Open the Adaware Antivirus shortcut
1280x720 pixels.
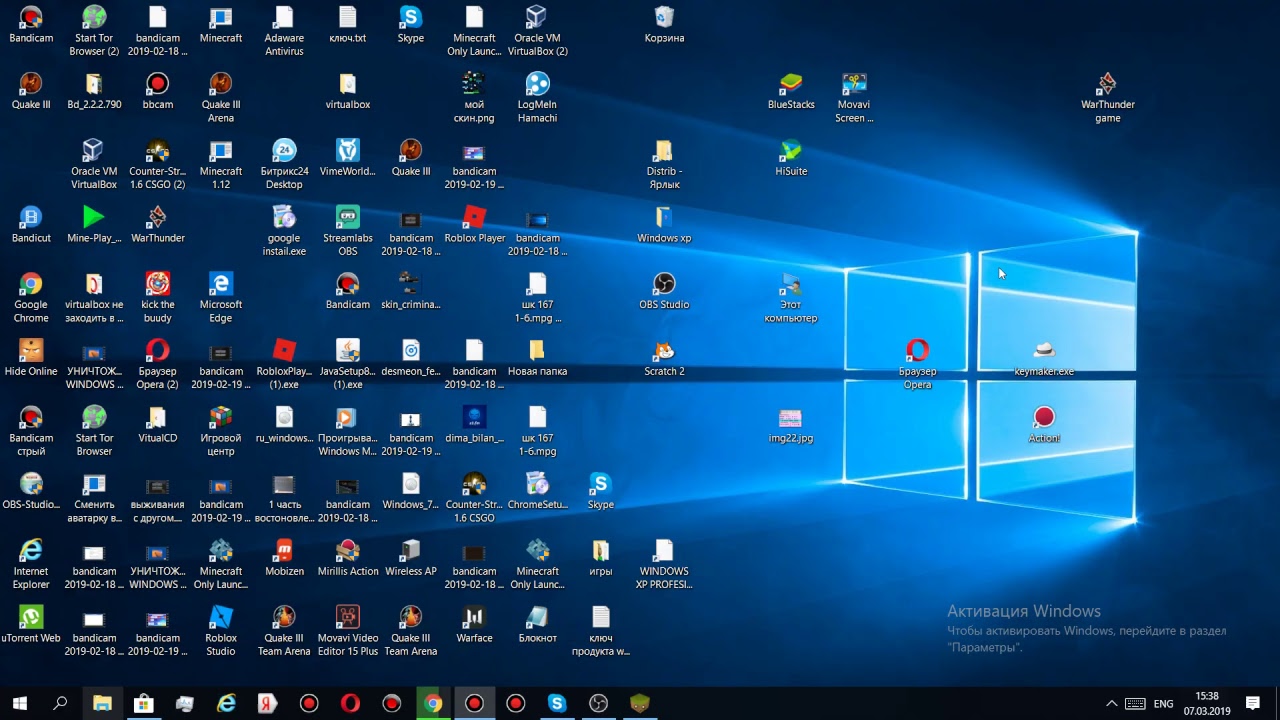284,30
